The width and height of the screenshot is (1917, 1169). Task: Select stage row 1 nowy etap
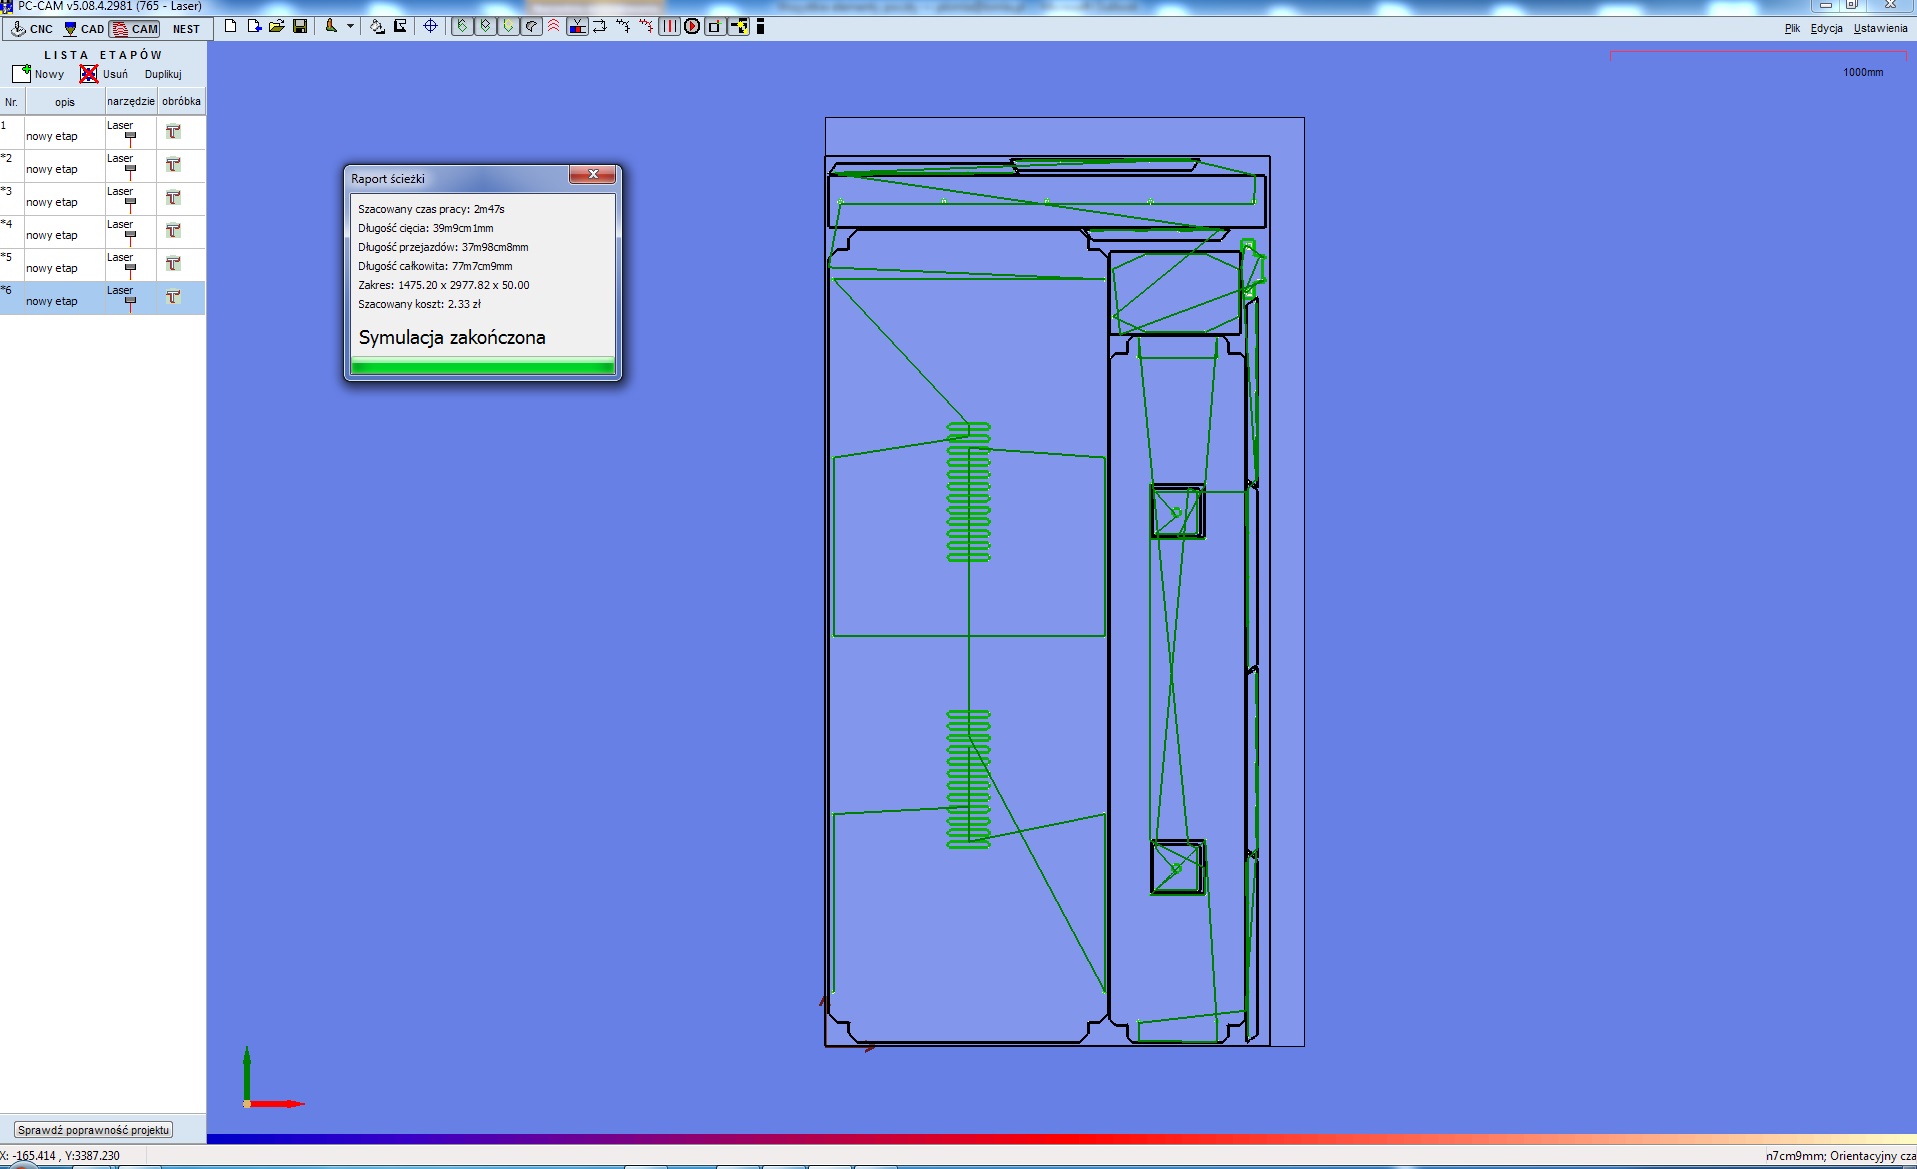[102, 132]
